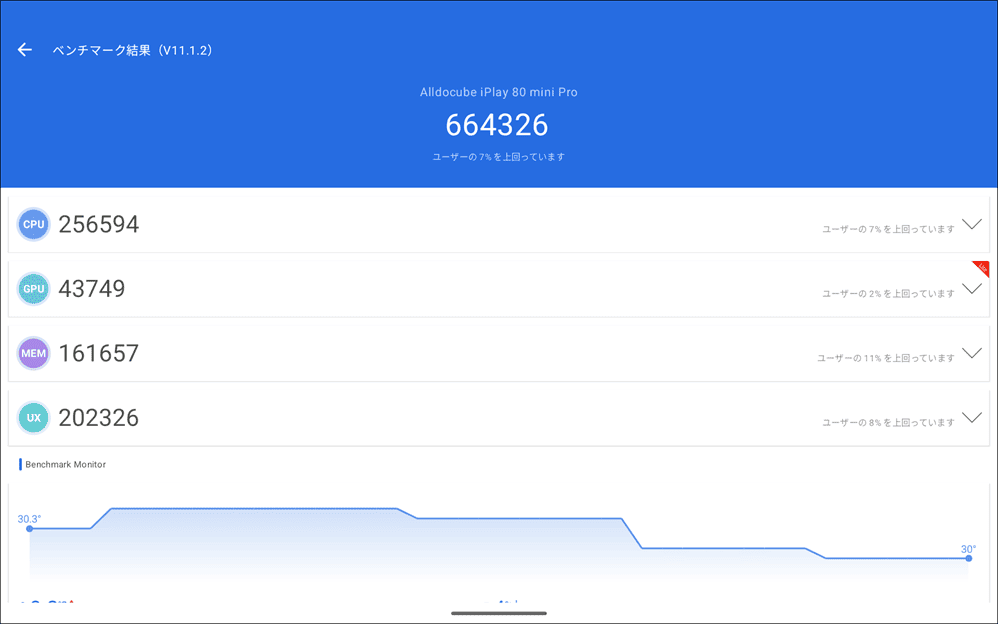Screen dimensions: 998x624
Task: Tap the ベンチマーク結果 (V11.1.2) title
Action: 132,50
